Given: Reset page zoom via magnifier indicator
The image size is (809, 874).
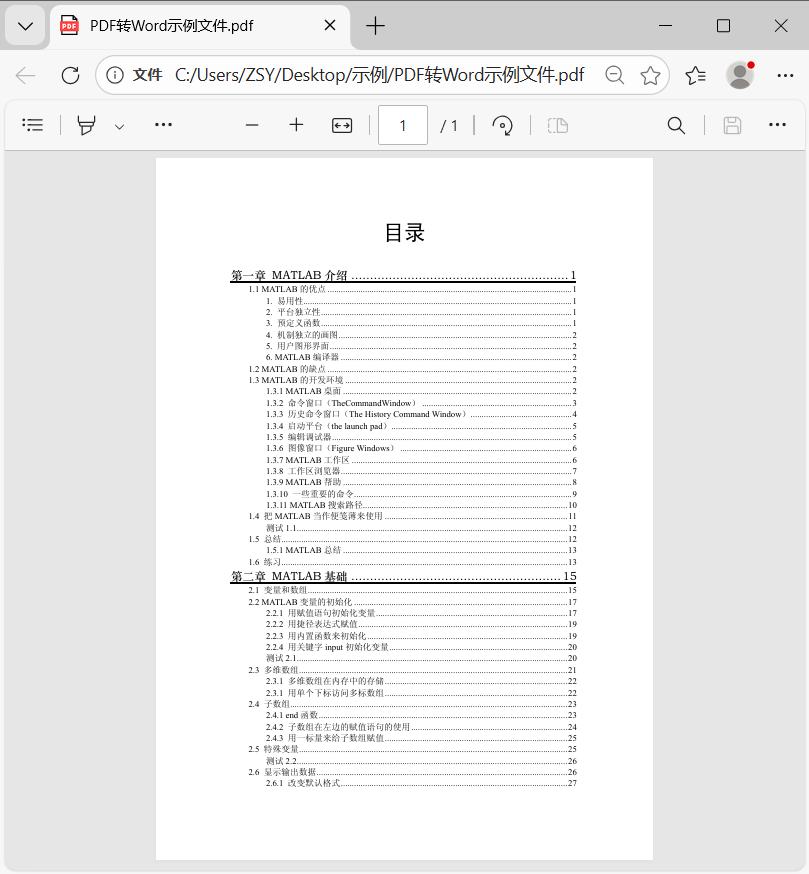Looking at the screenshot, I should pos(614,75).
